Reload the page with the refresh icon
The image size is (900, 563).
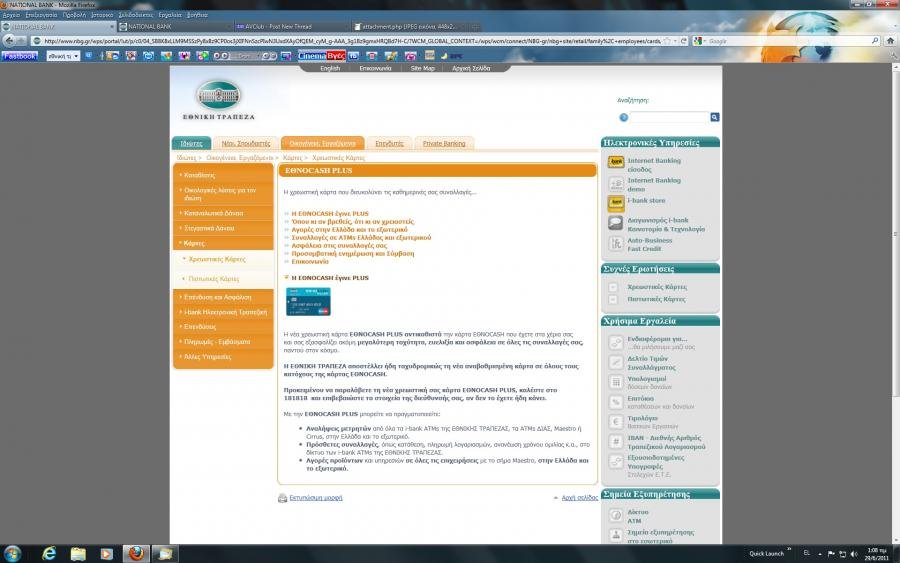tap(684, 41)
